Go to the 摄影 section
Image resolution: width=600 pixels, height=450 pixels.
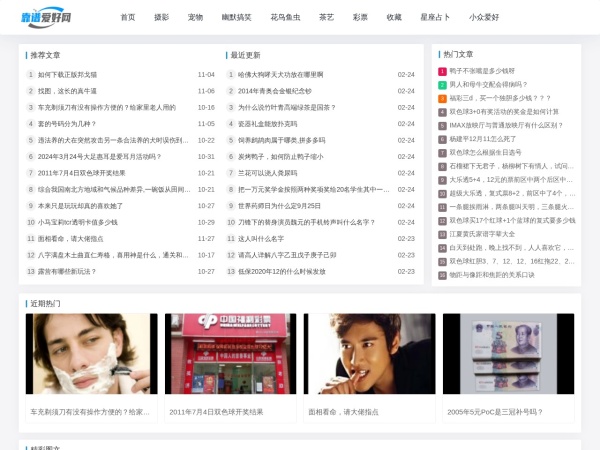coord(161,17)
